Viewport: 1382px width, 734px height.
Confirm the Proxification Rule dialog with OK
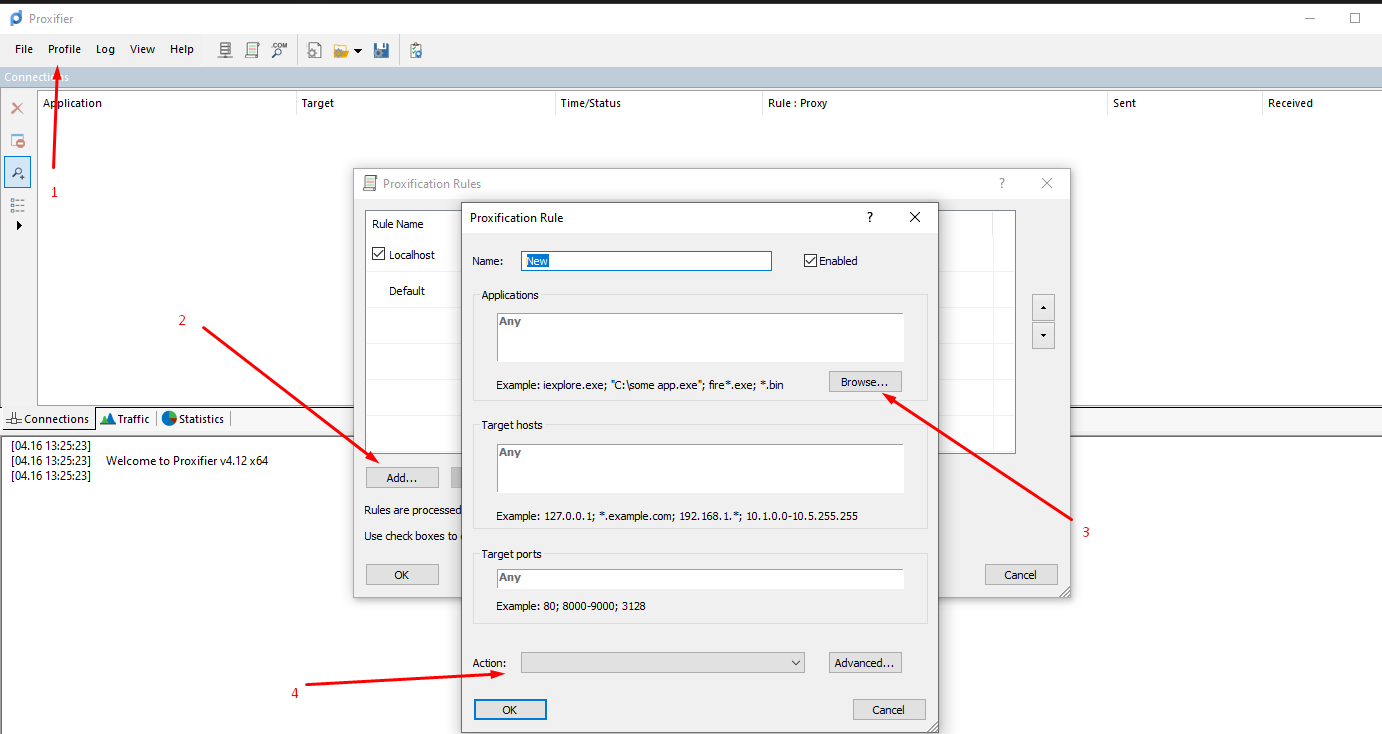click(510, 710)
